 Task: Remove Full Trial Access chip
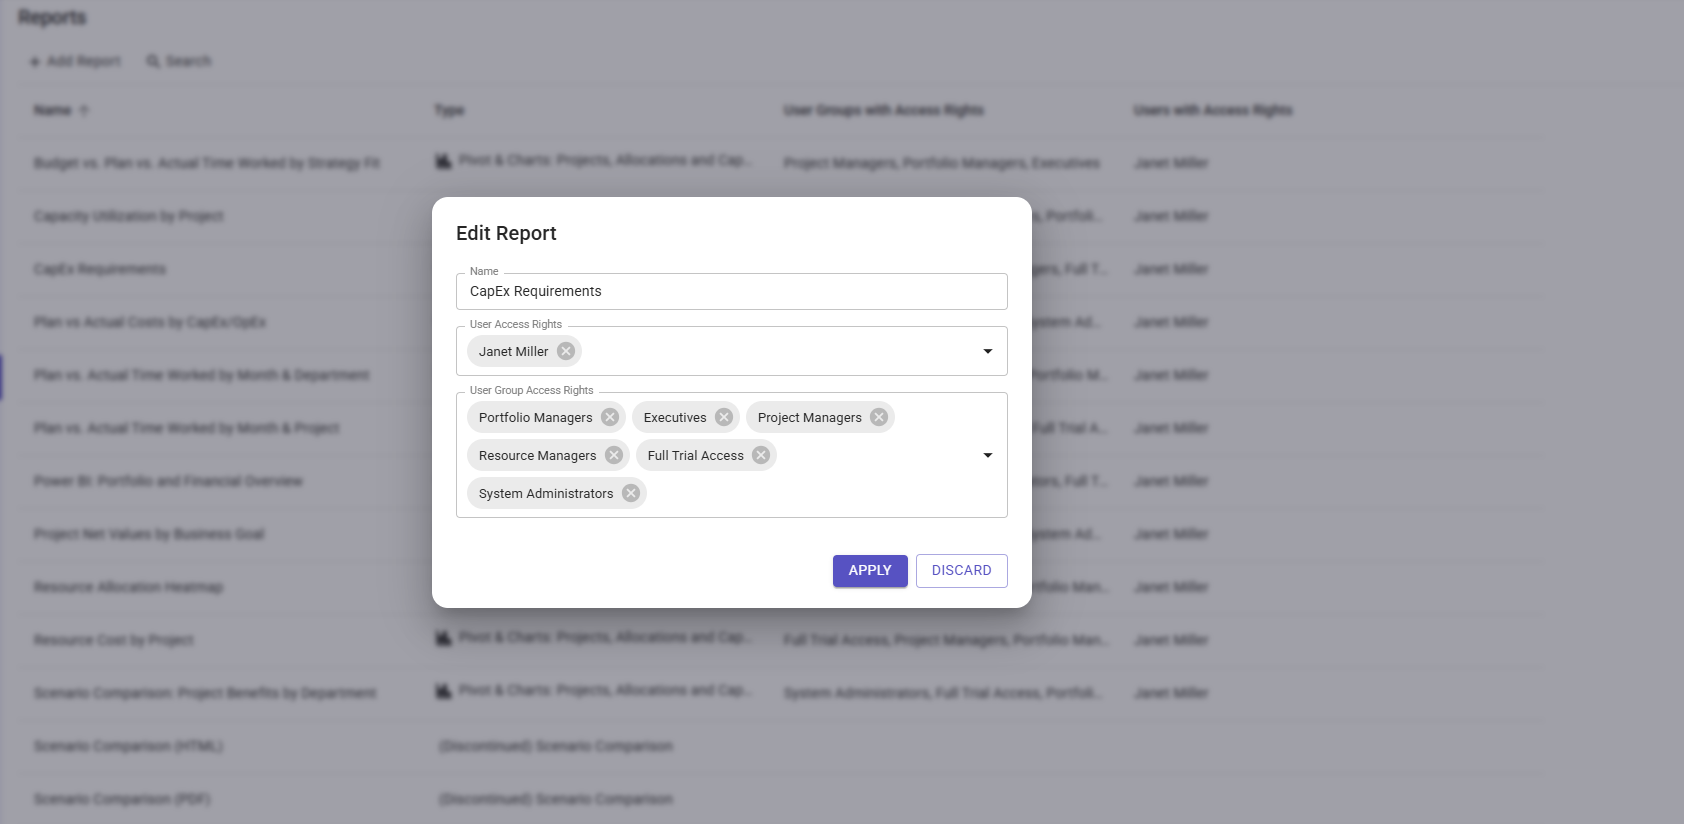pyautogui.click(x=761, y=455)
